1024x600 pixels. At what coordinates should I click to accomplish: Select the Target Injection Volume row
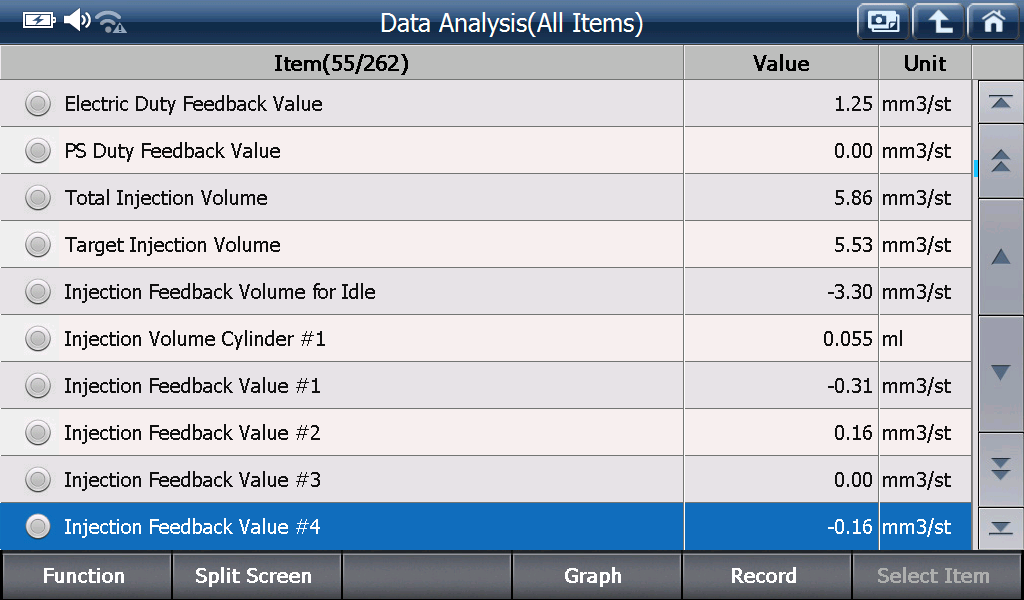pyautogui.click(x=485, y=244)
